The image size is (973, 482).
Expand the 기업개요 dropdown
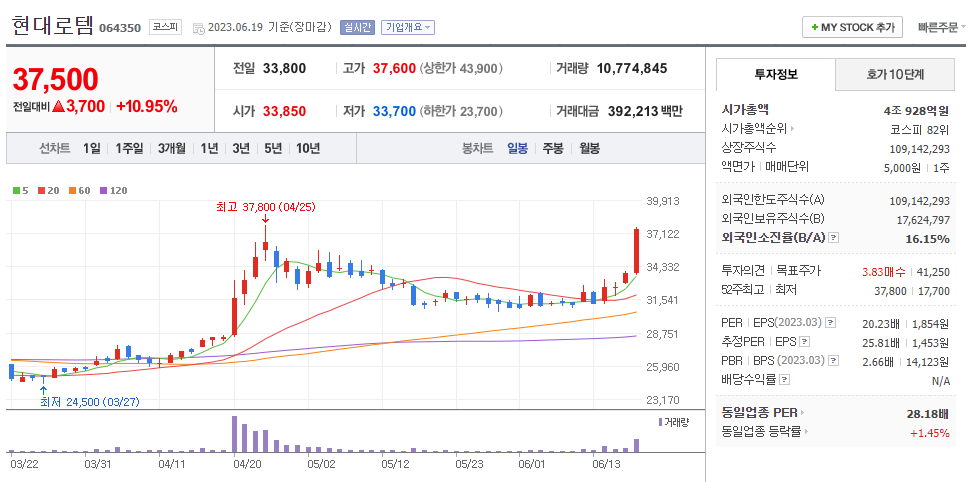point(408,27)
